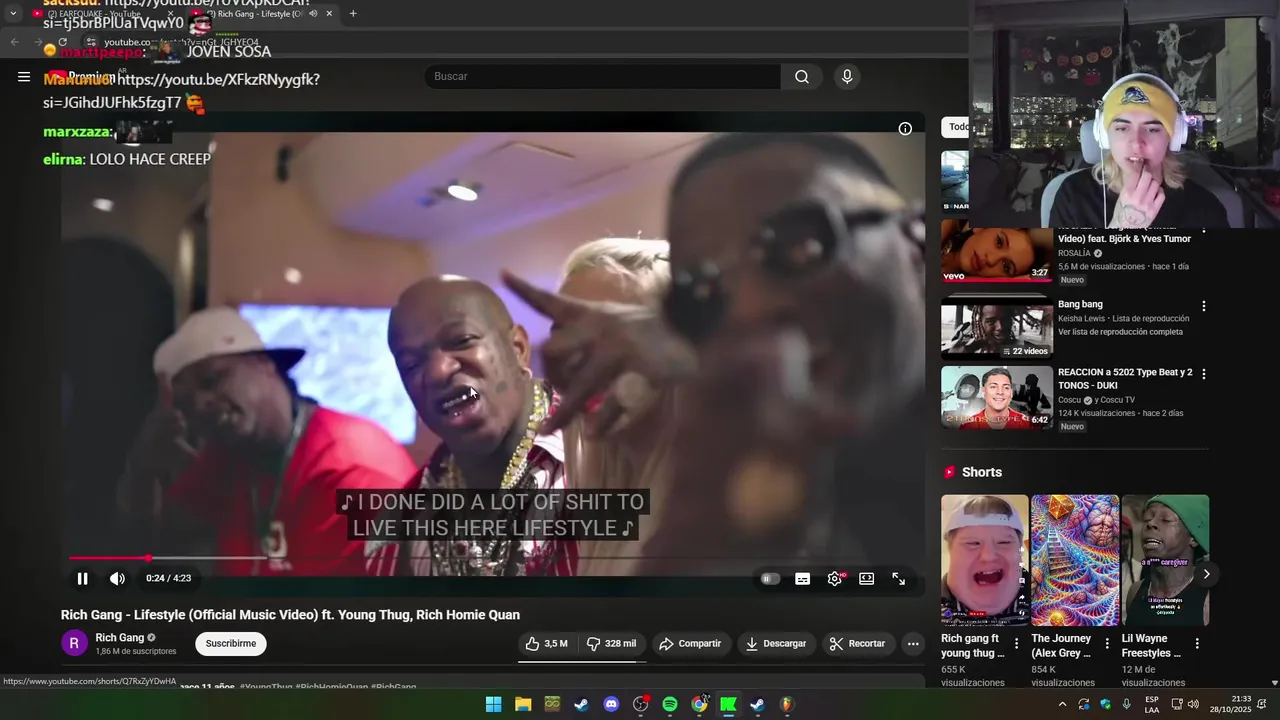The height and width of the screenshot is (720, 1280).
Task: Open the 'Lil Wayne Freestyles' short thumbnail
Action: (x=1165, y=560)
